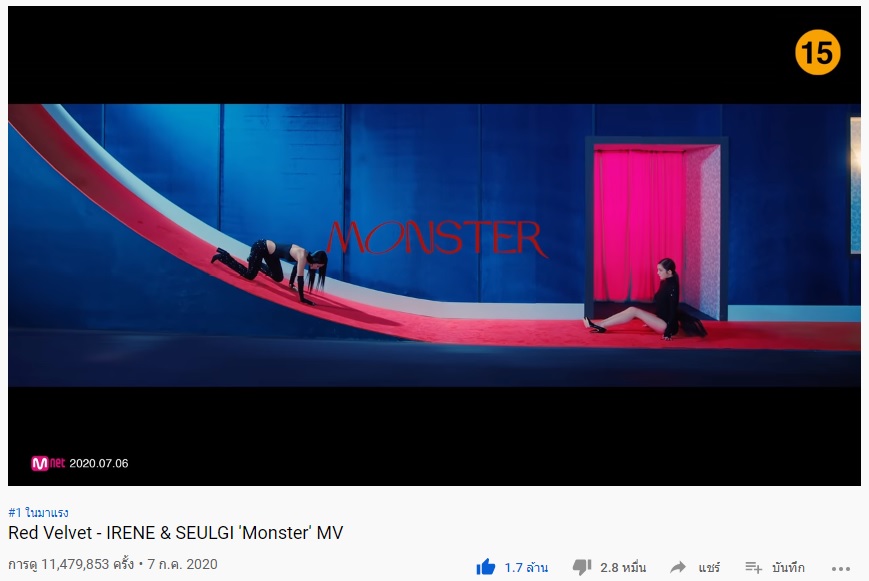
Task: Click the blue thumbs-up like icon
Action: (x=485, y=567)
